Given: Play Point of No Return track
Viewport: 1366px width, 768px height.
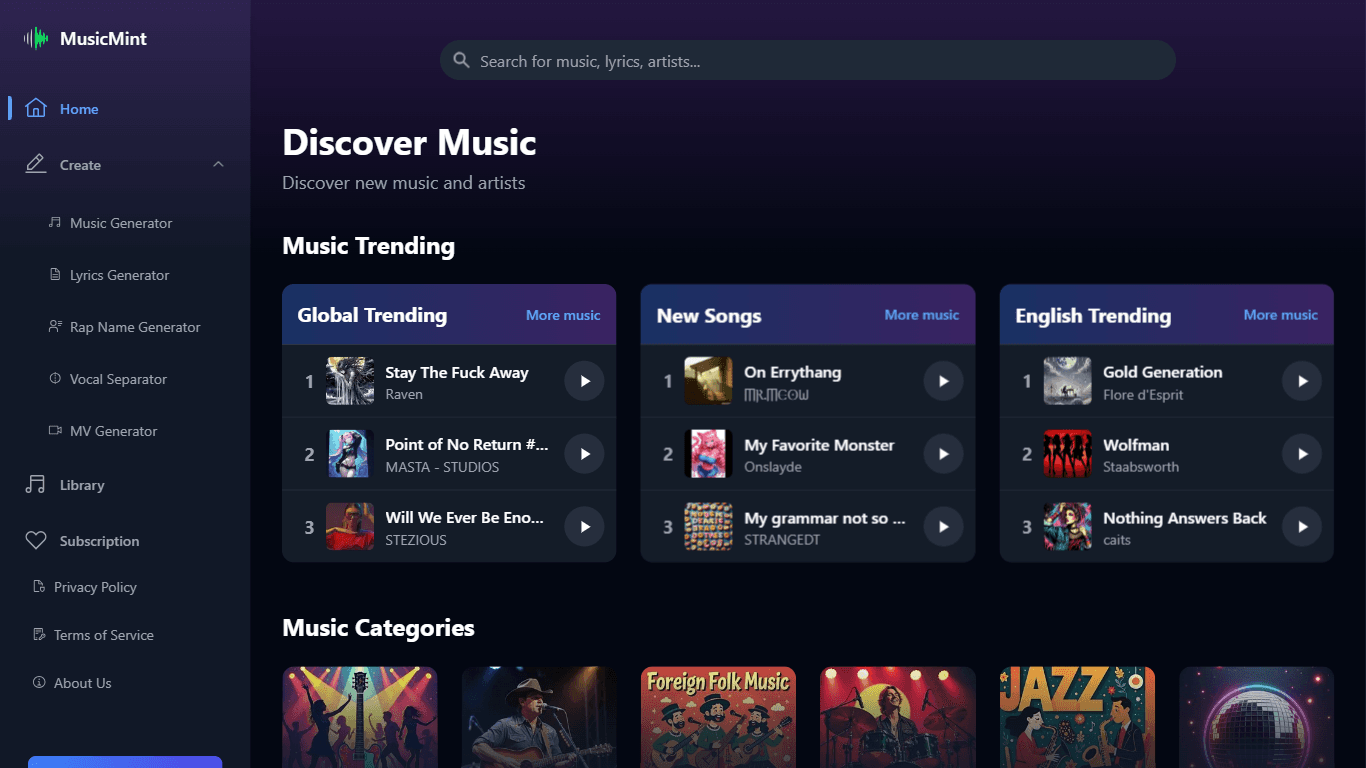Looking at the screenshot, I should (584, 454).
